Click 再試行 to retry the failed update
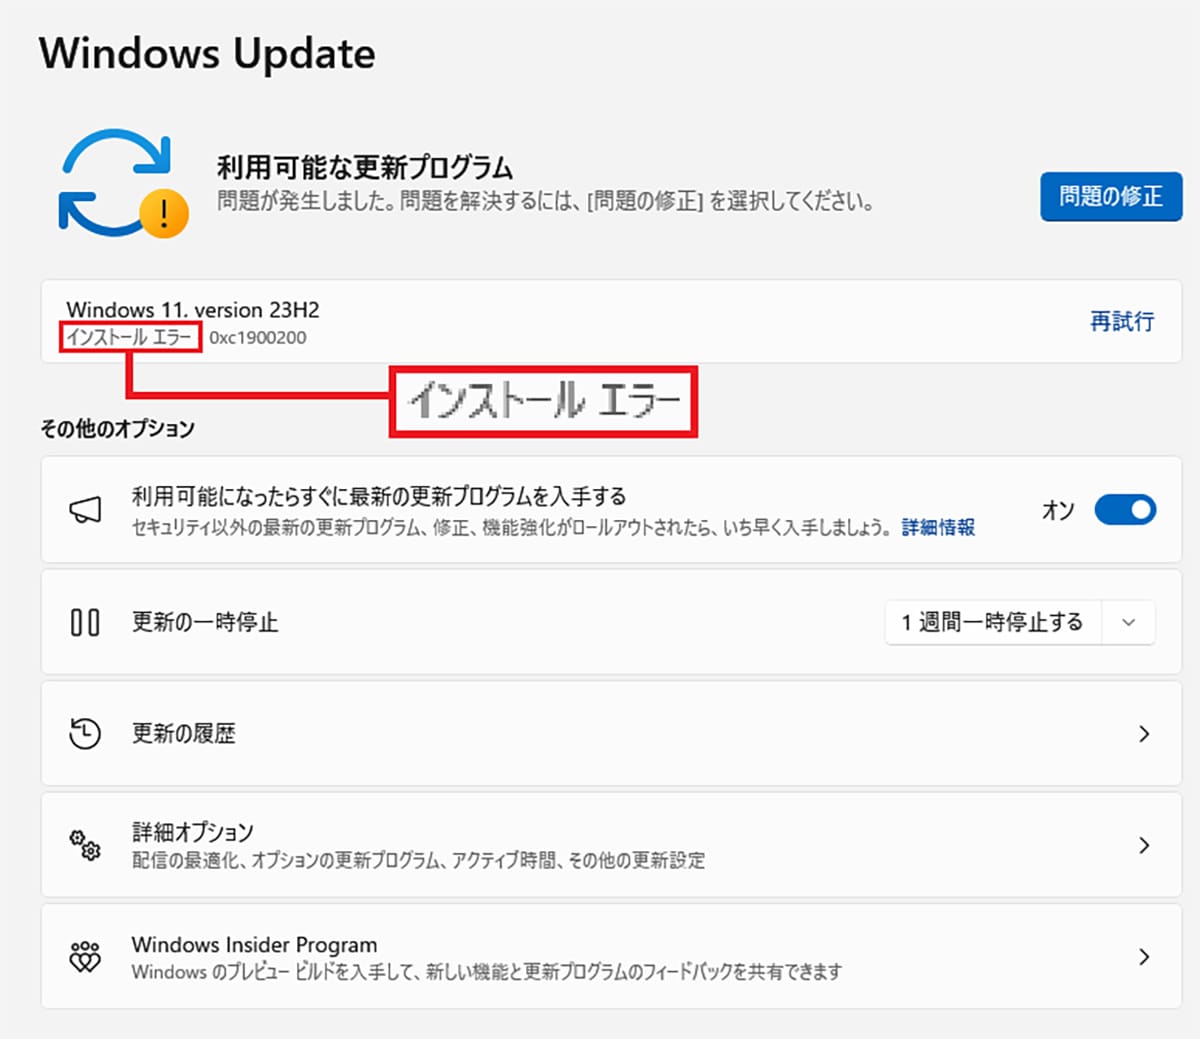The height and width of the screenshot is (1039, 1200). coord(1121,321)
